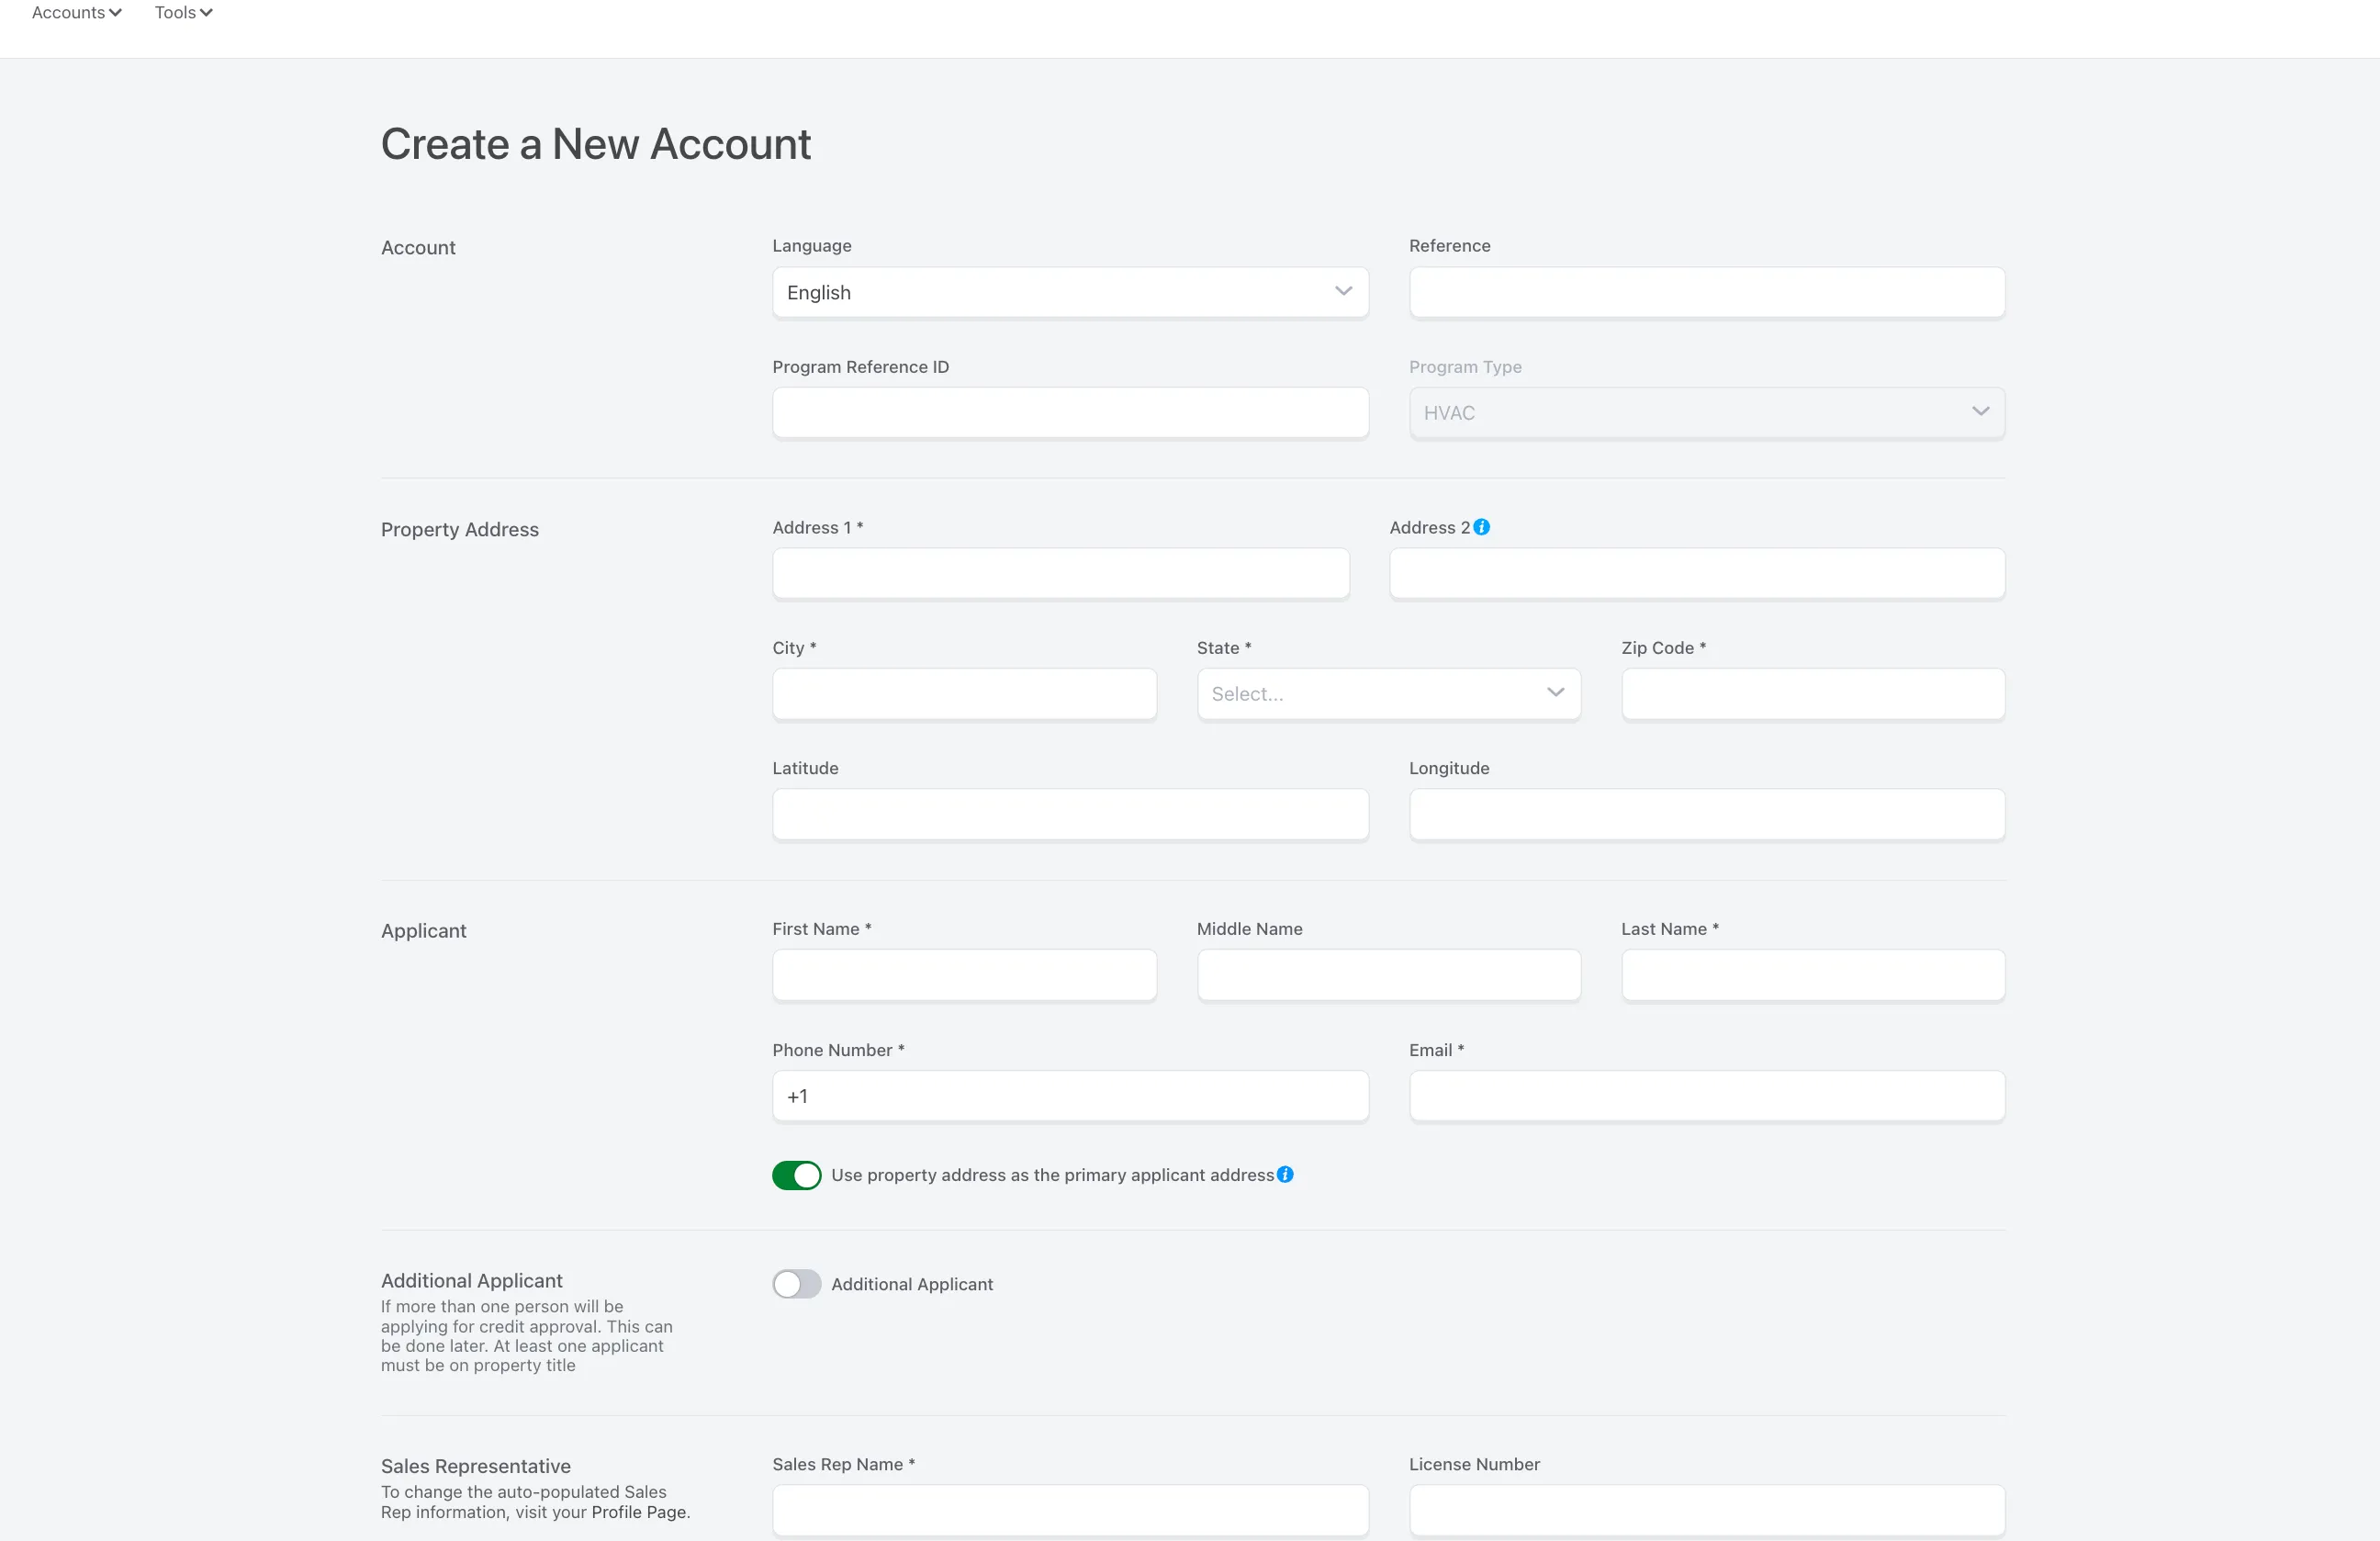2380x1541 pixels.
Task: Click the 'Property Address' section label
Action: [460, 529]
